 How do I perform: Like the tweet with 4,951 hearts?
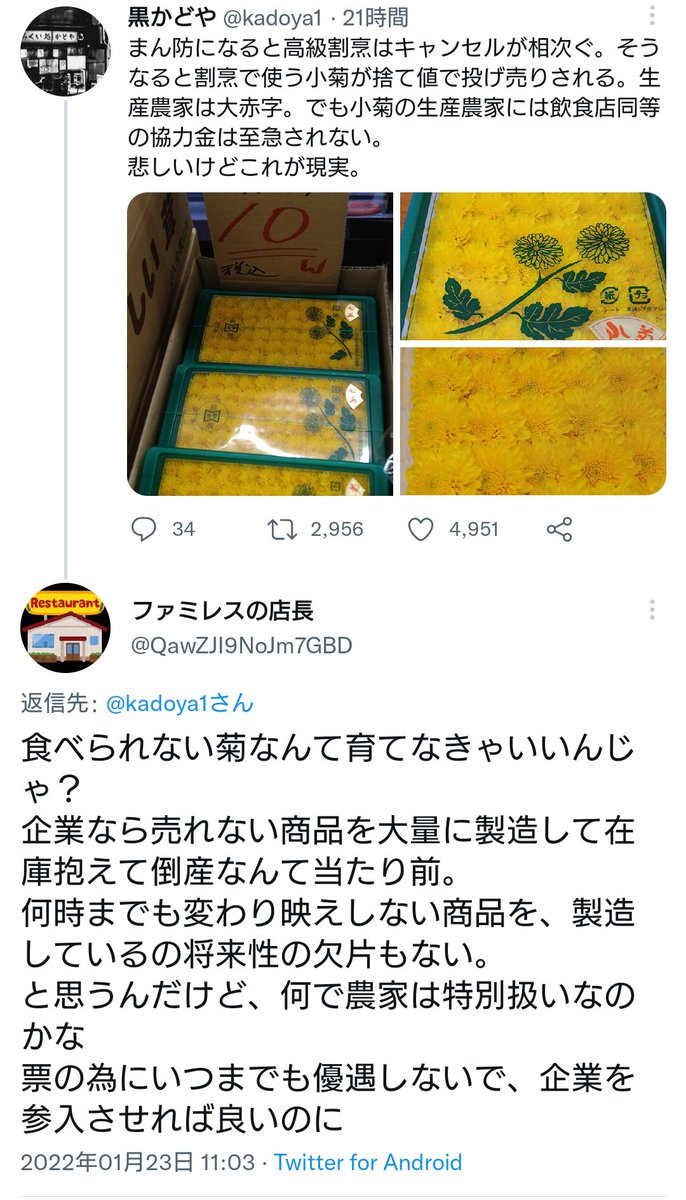[x=421, y=529]
